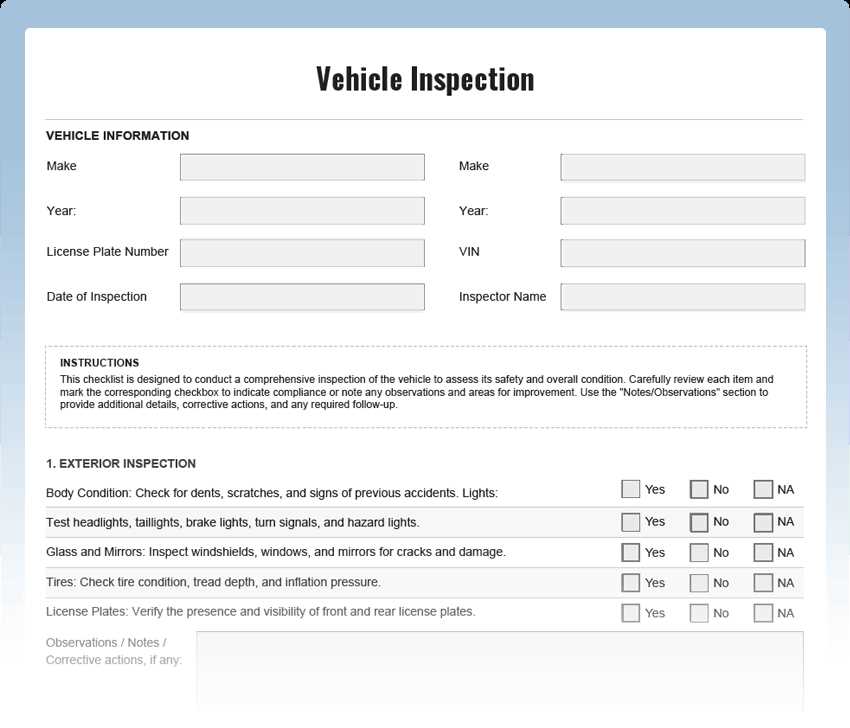This screenshot has width=850, height=728.
Task: Click the VEHICLE INFORMATION heading
Action: tap(118, 136)
